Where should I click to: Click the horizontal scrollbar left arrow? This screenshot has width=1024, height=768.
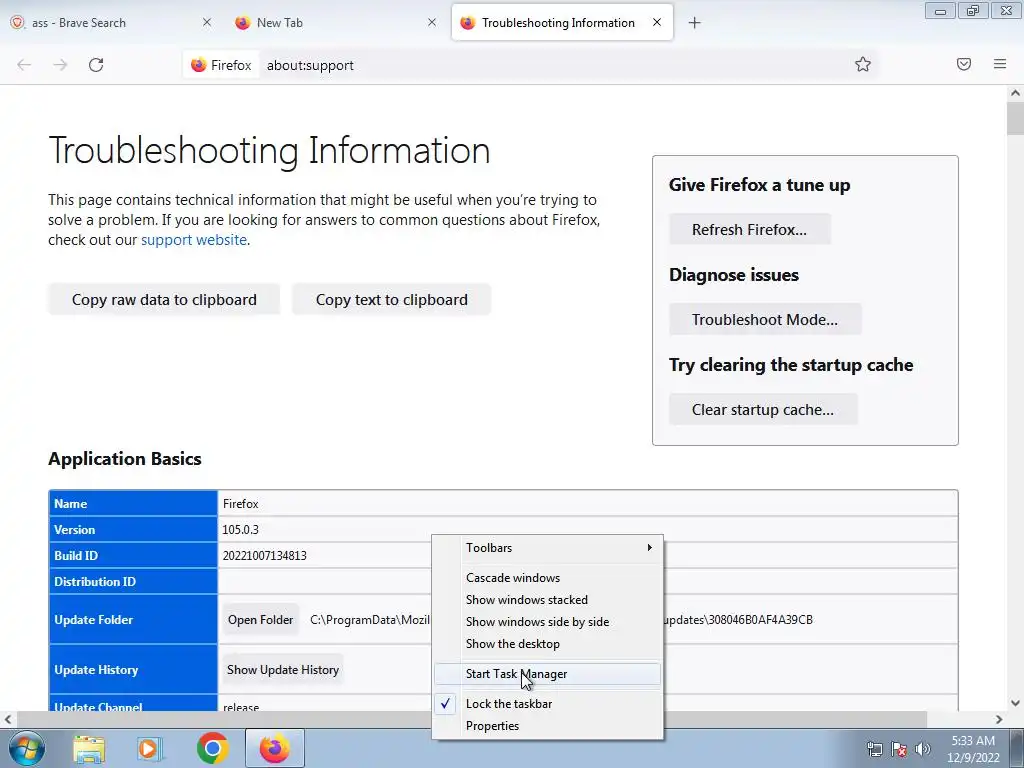8,719
